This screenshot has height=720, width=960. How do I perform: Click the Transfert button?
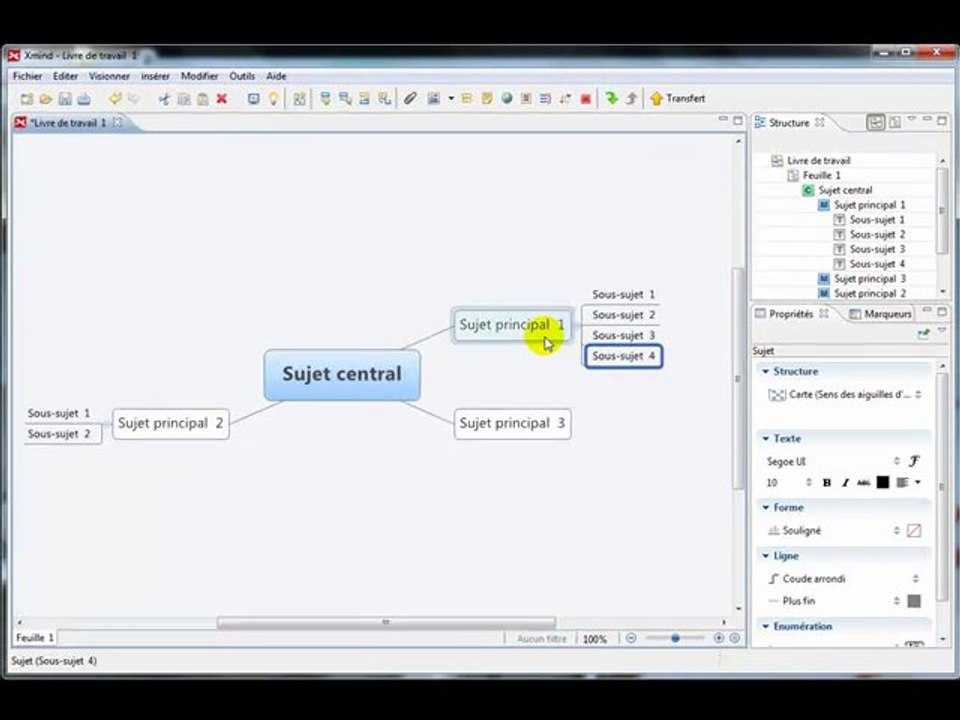point(678,98)
